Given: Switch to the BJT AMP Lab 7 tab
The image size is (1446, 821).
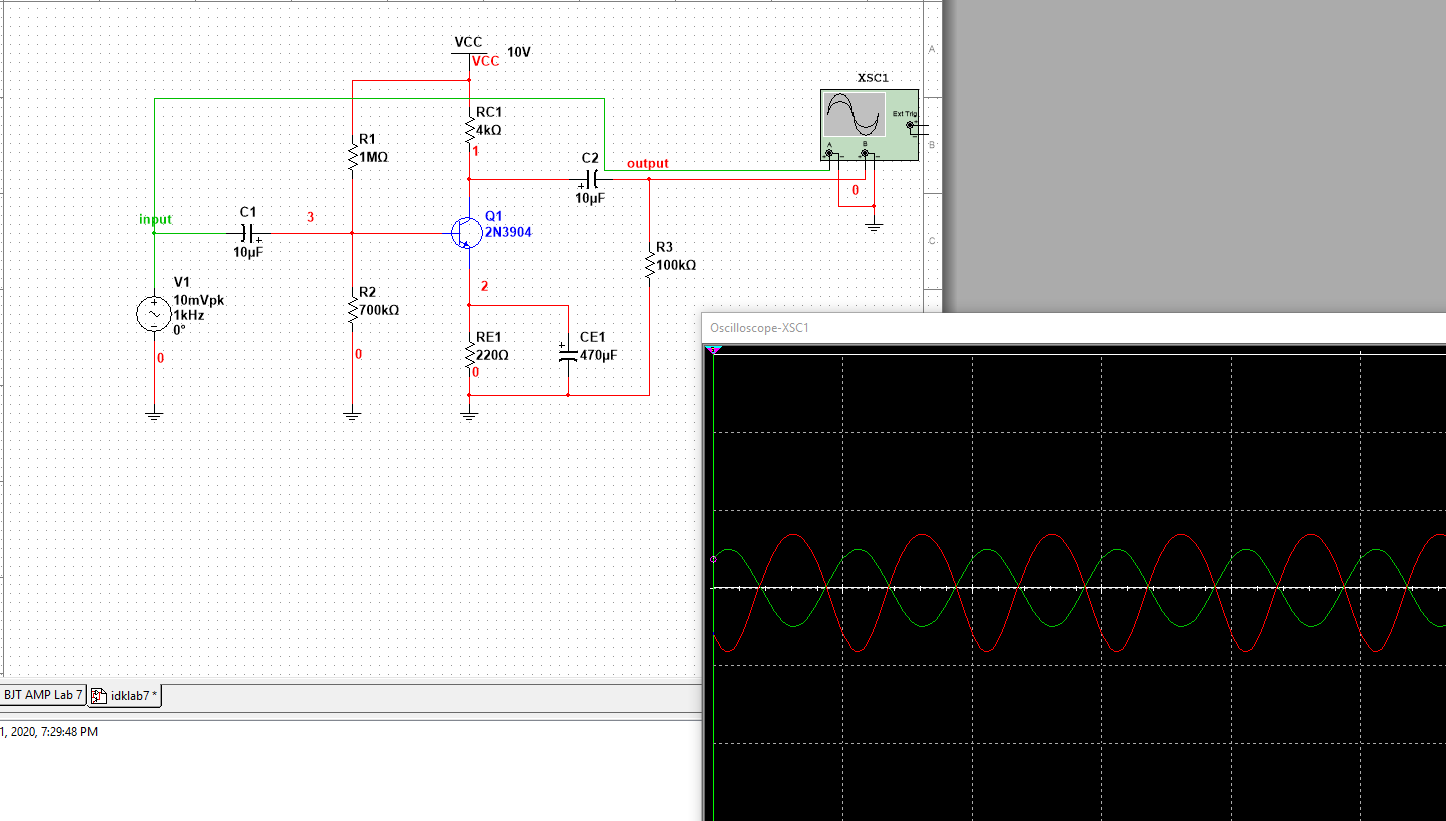Looking at the screenshot, I should pyautogui.click(x=42, y=695).
